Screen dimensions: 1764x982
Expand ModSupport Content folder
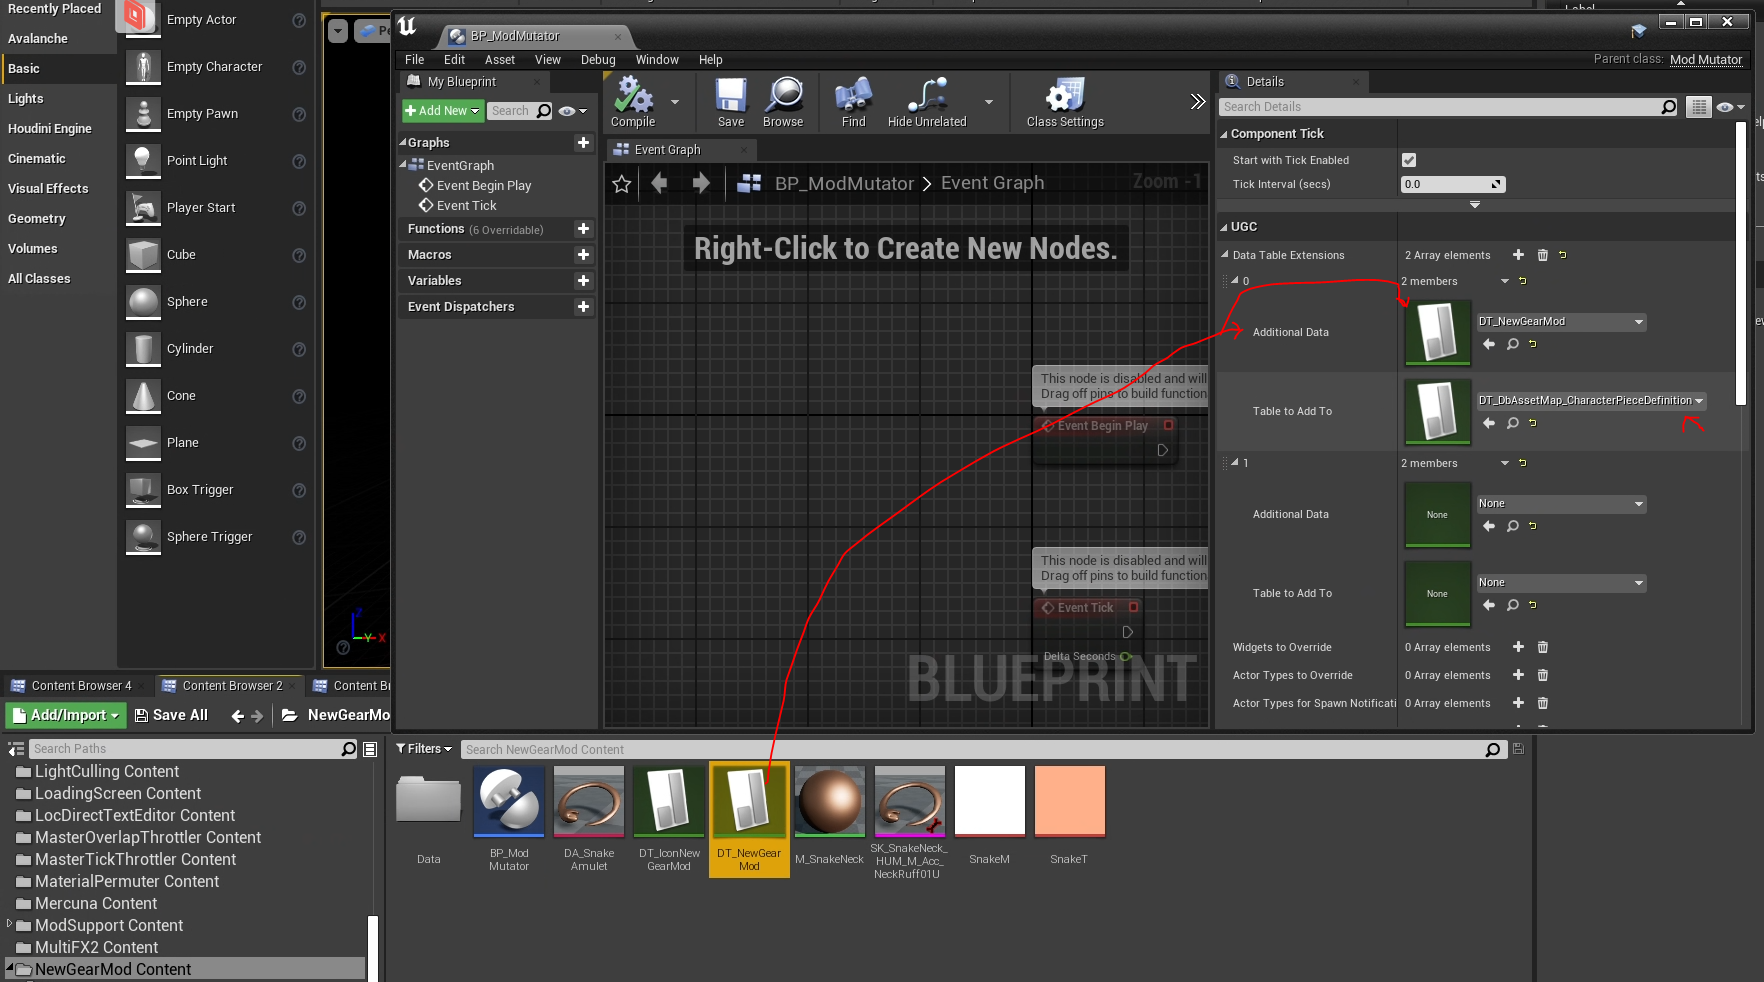coord(10,924)
